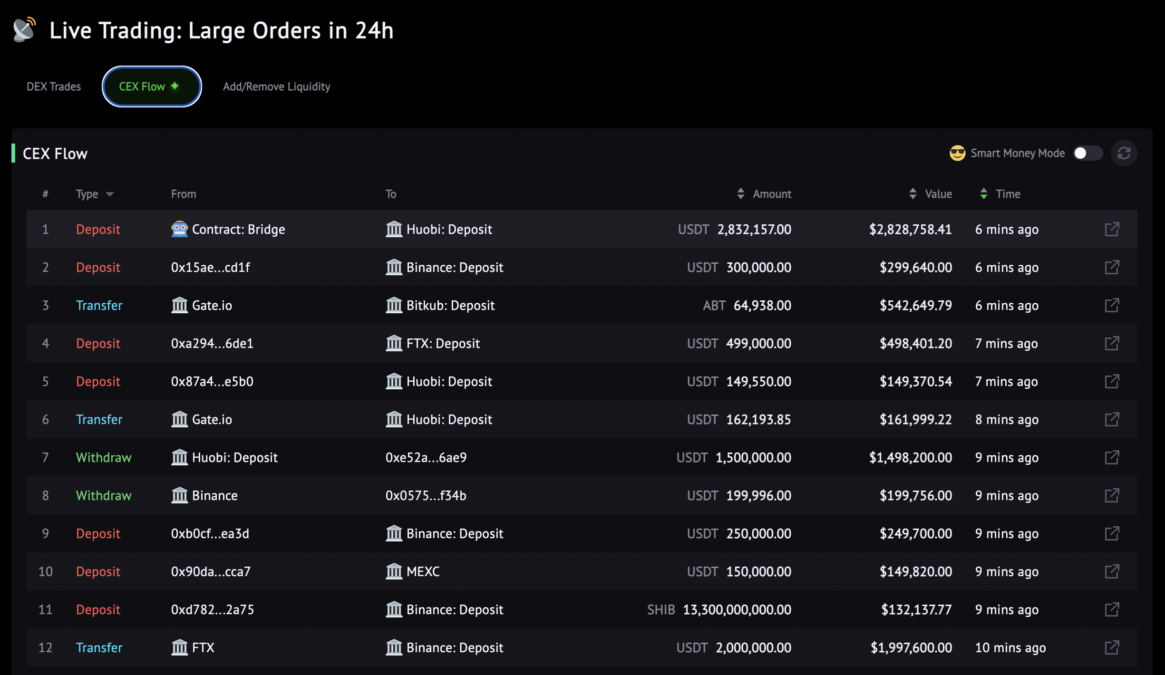Sort the table by Amount column
The image size is (1165, 675).
pos(764,194)
